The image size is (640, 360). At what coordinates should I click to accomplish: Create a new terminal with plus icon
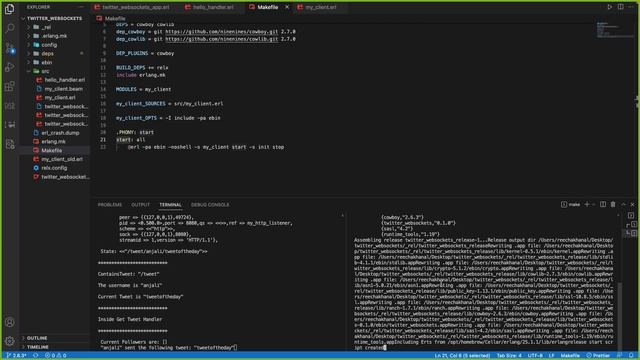tap(587, 204)
